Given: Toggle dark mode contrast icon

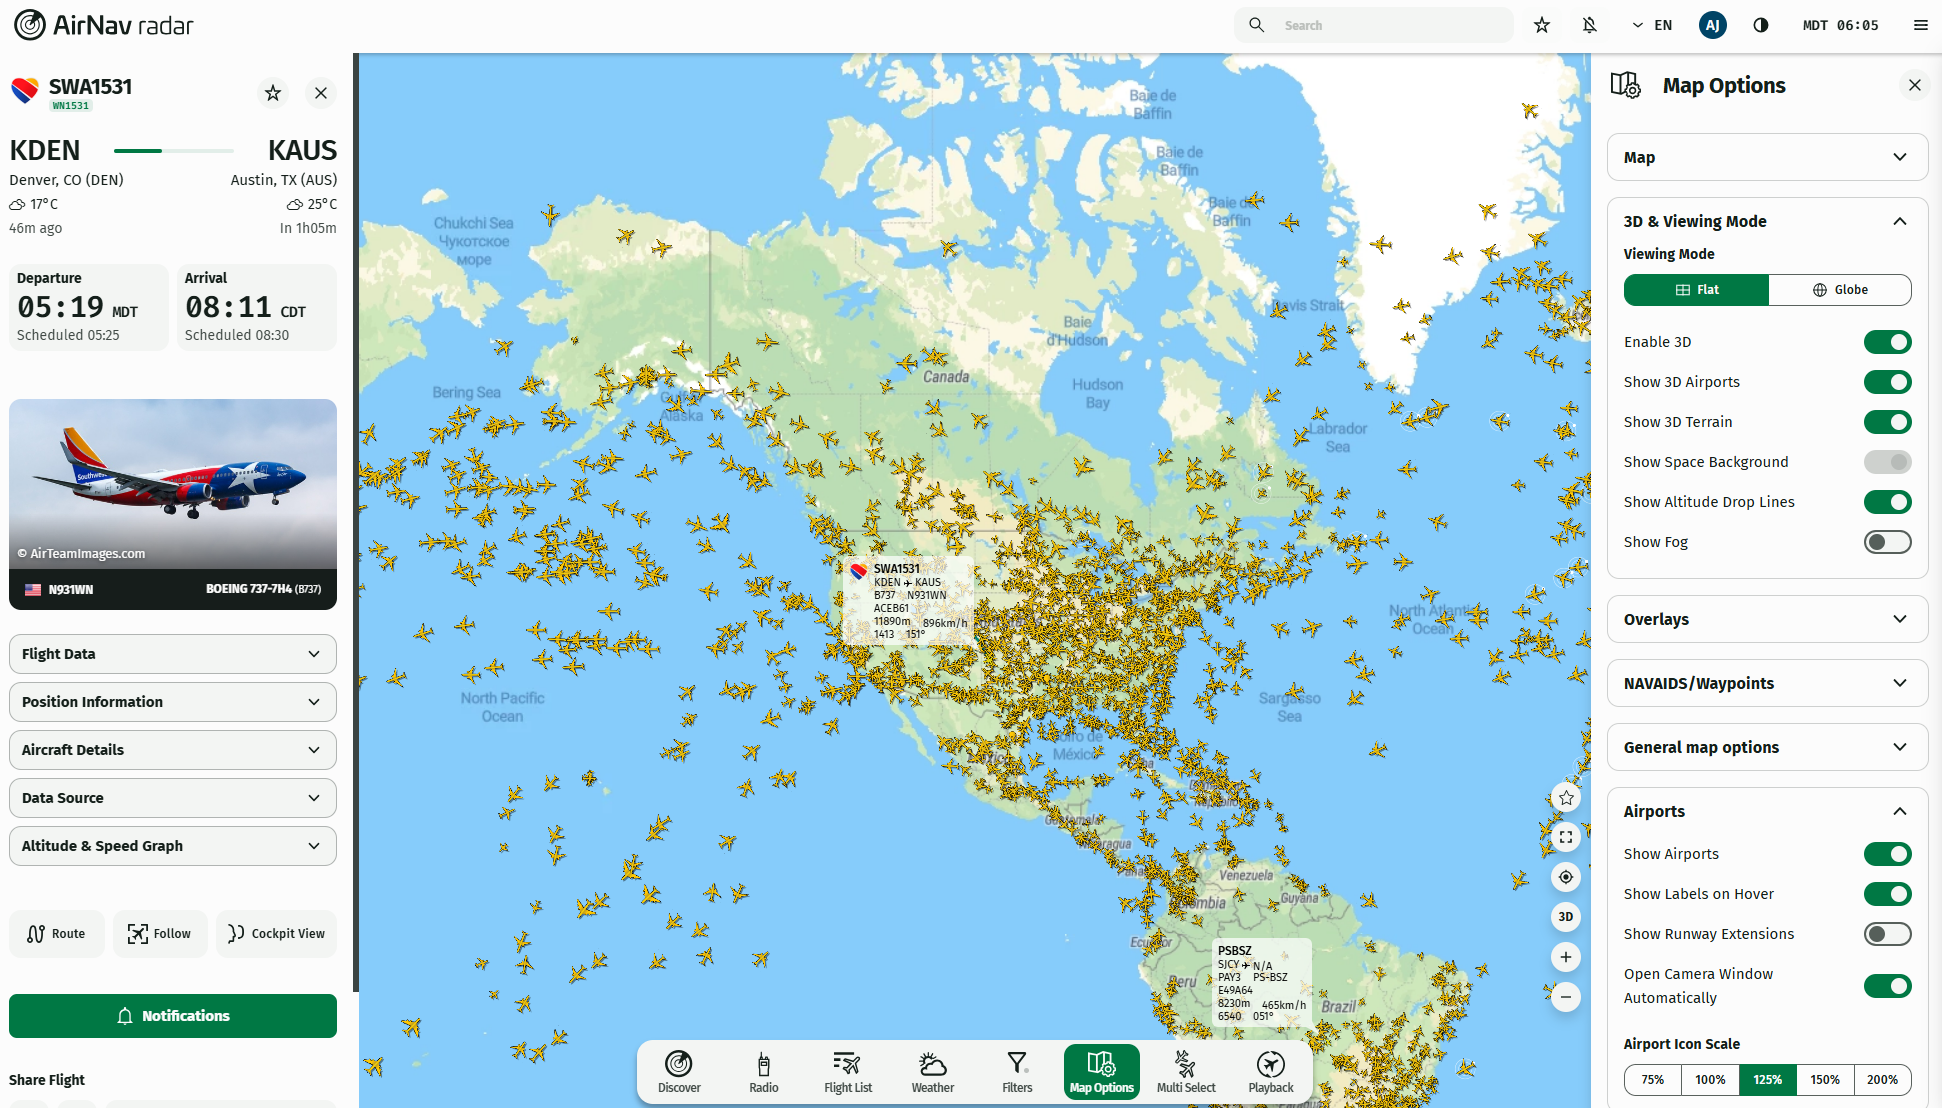Looking at the screenshot, I should tap(1761, 25).
